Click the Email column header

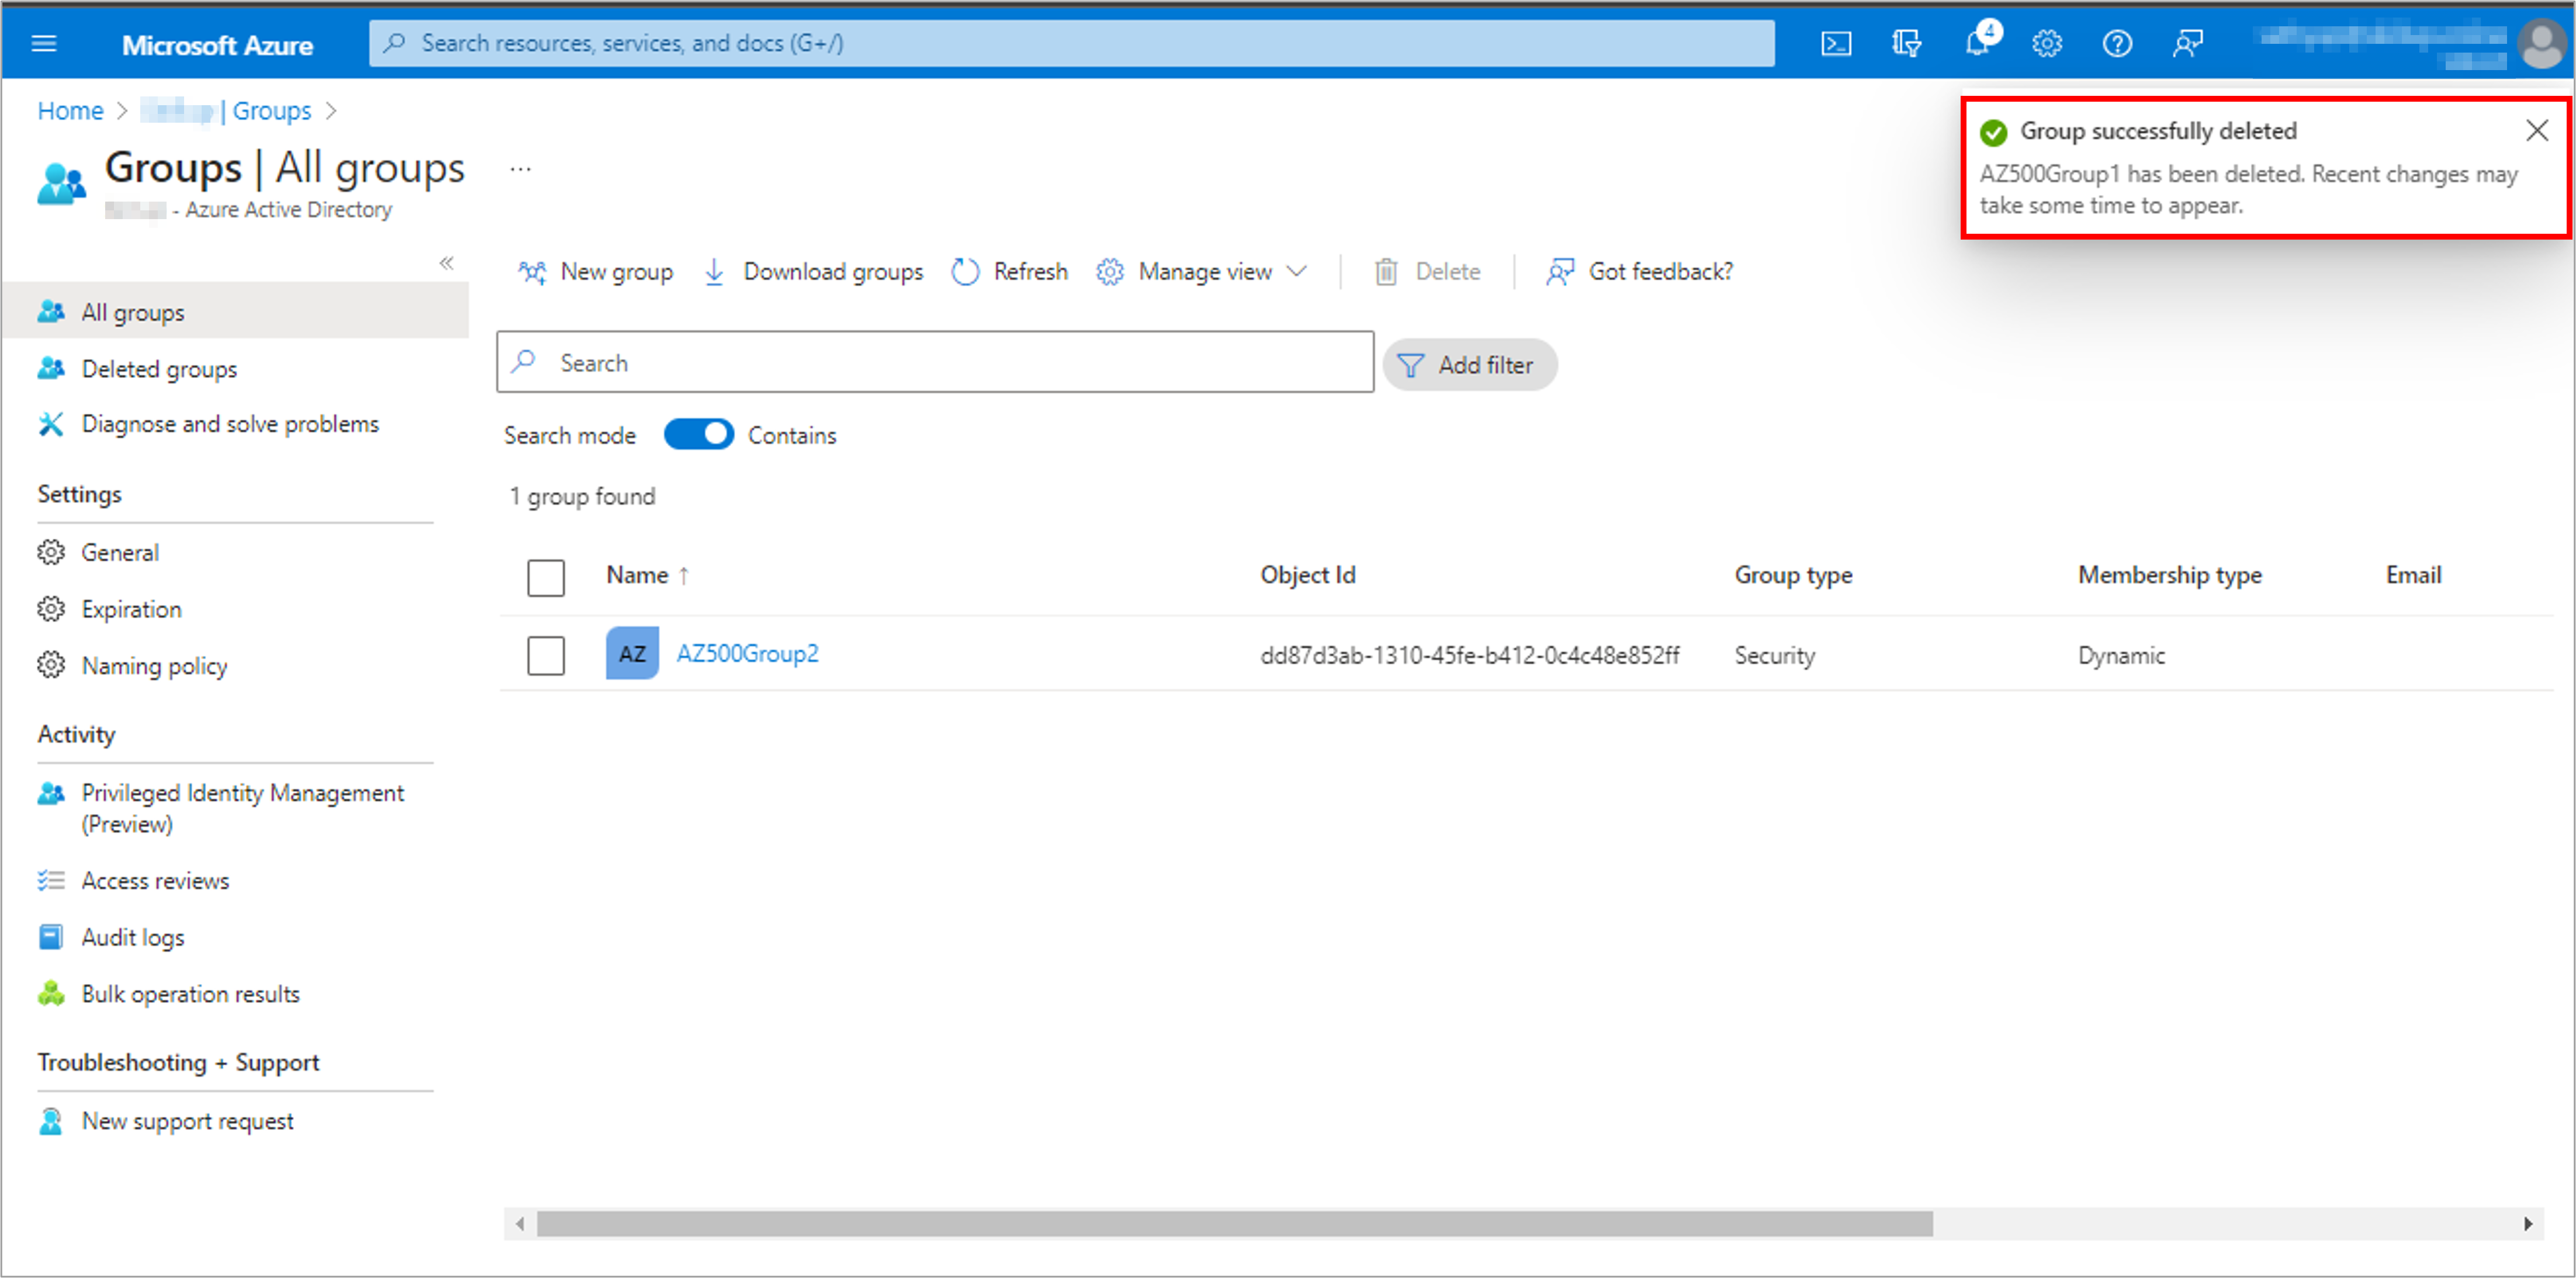point(2413,575)
